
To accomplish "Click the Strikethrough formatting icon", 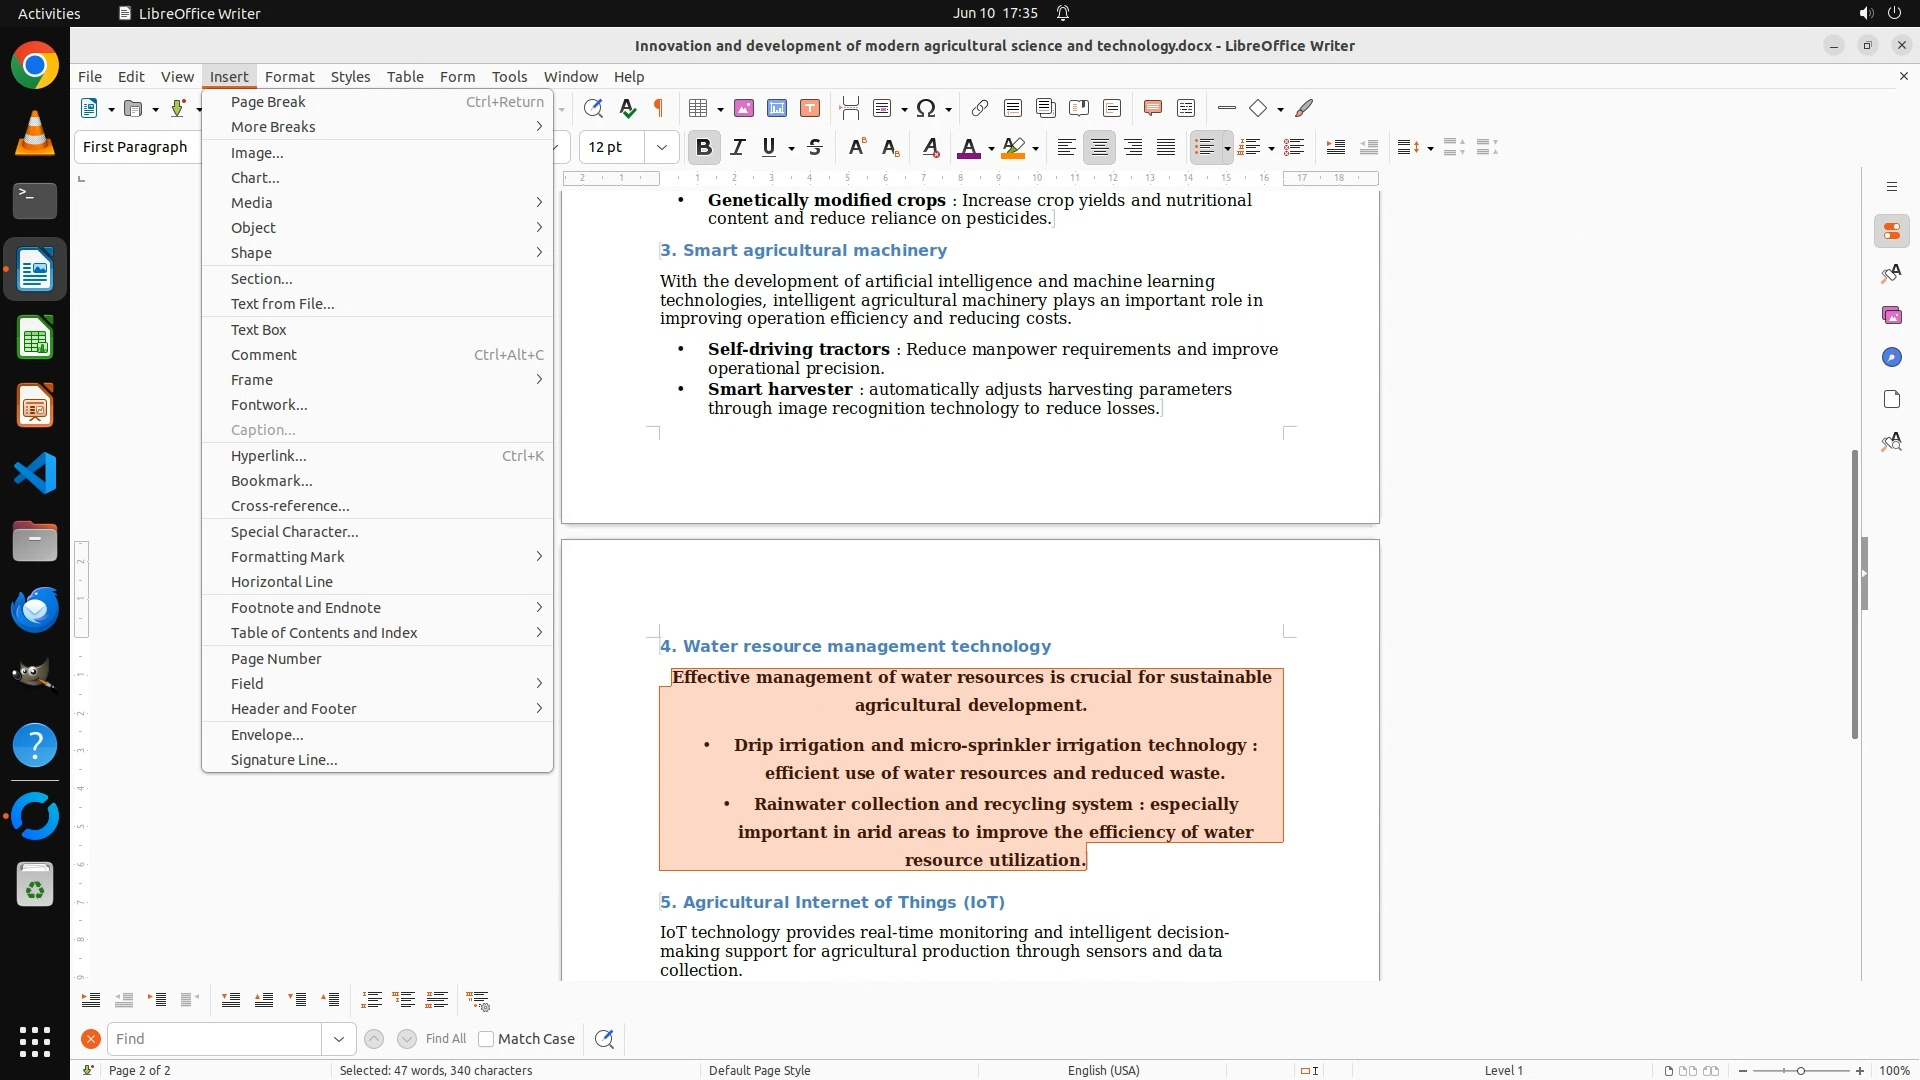I will click(x=815, y=148).
